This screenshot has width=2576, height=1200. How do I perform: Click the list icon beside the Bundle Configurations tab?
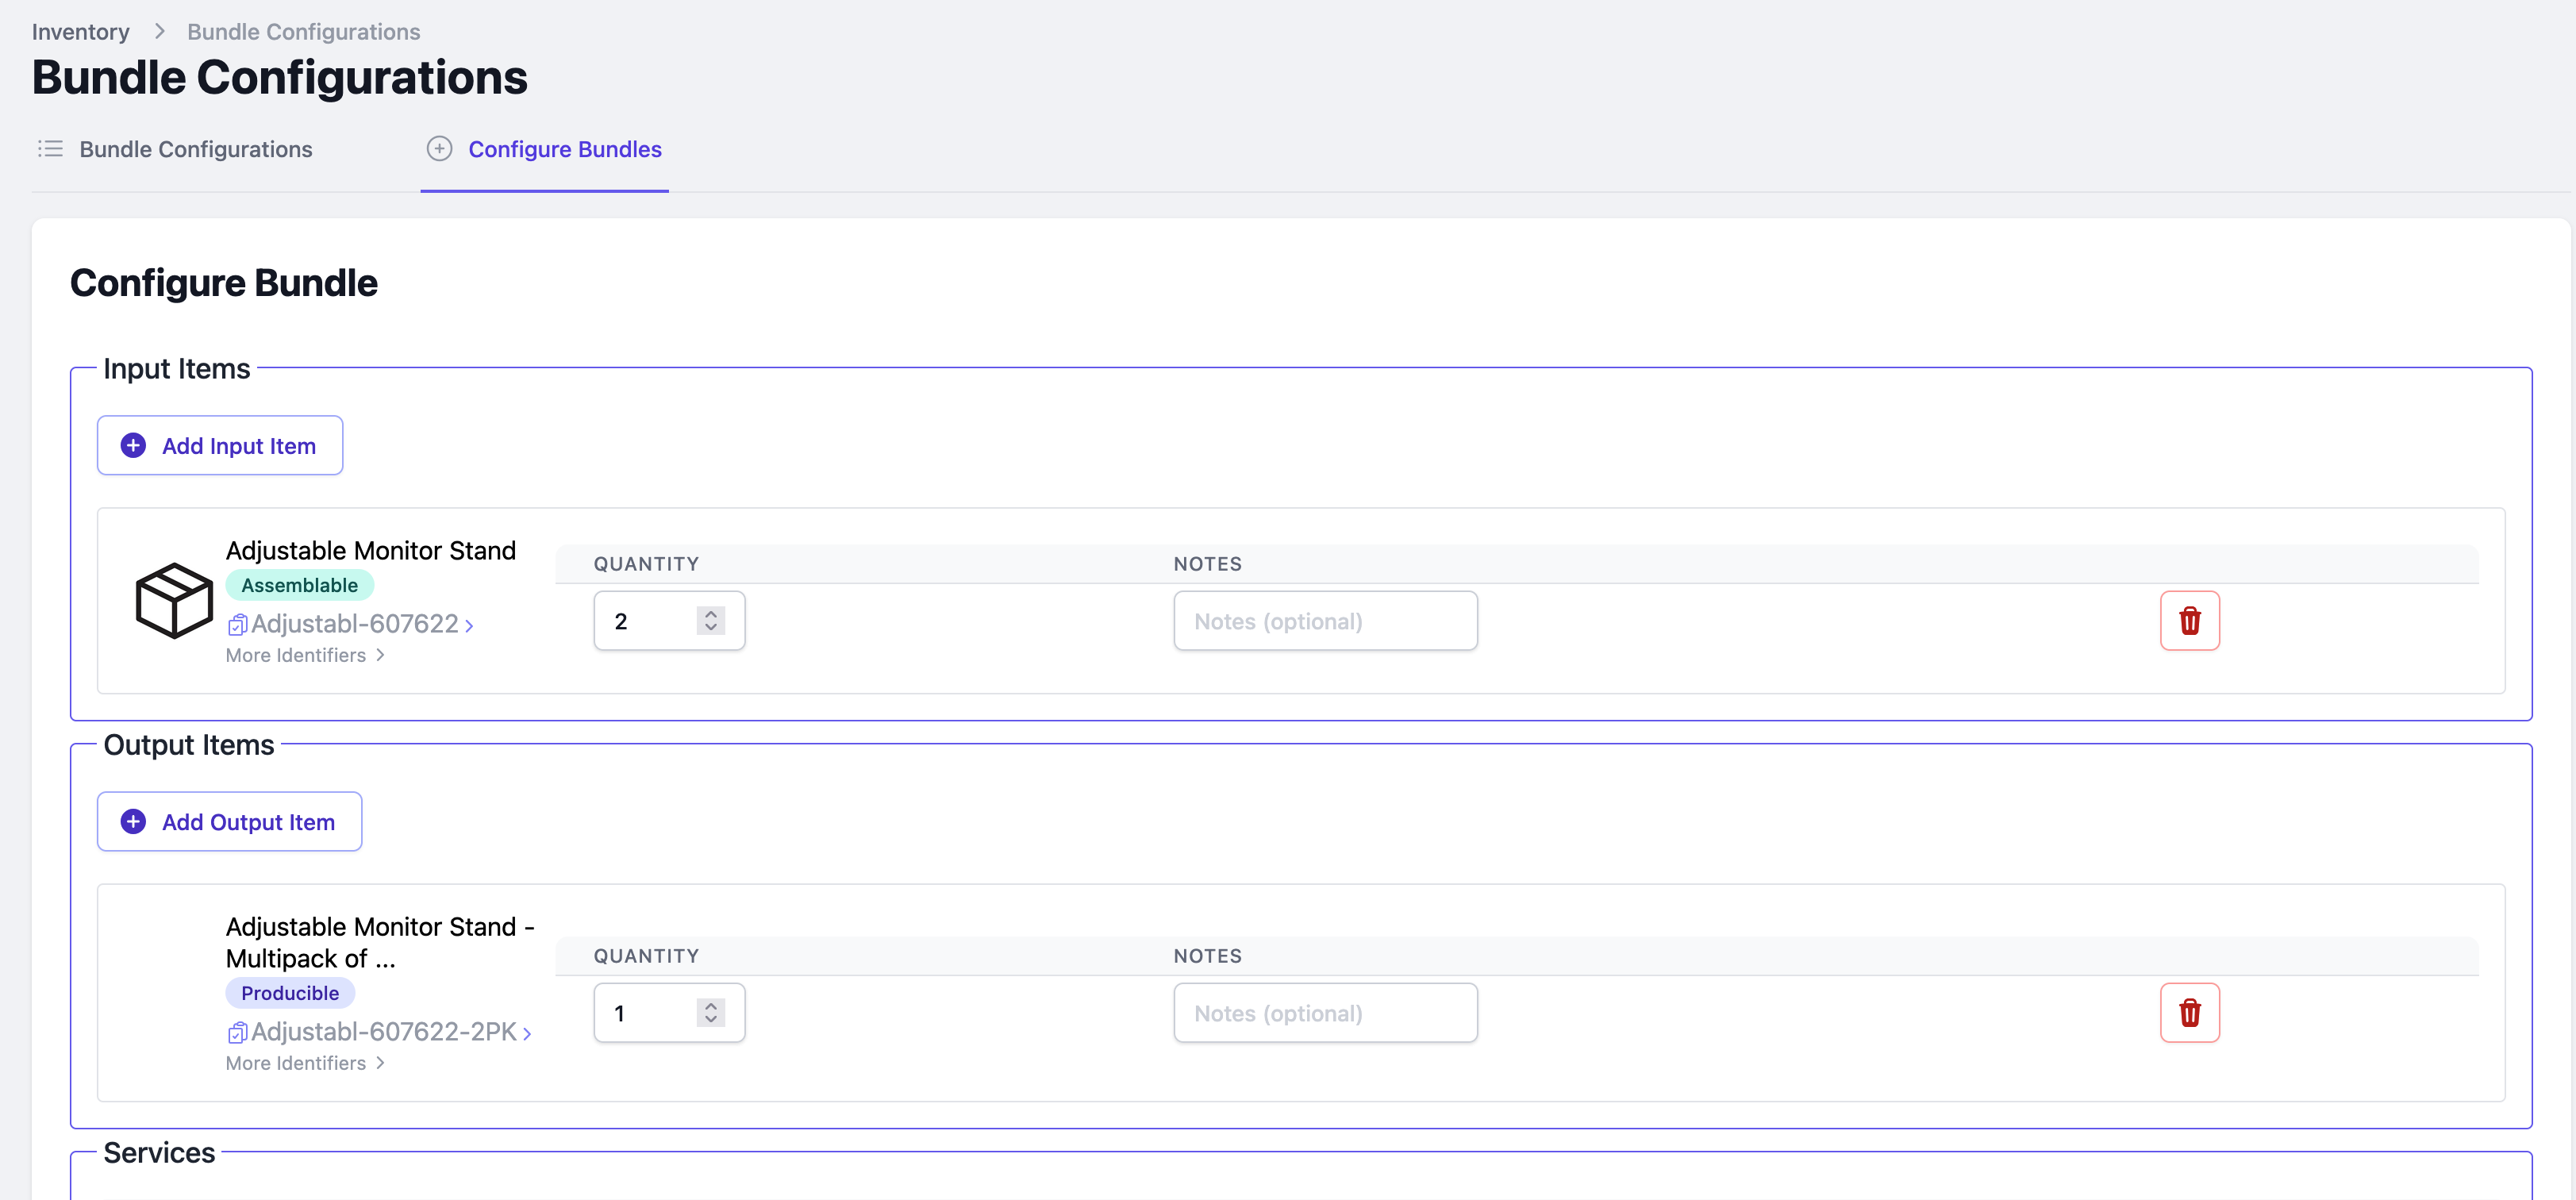point(50,149)
